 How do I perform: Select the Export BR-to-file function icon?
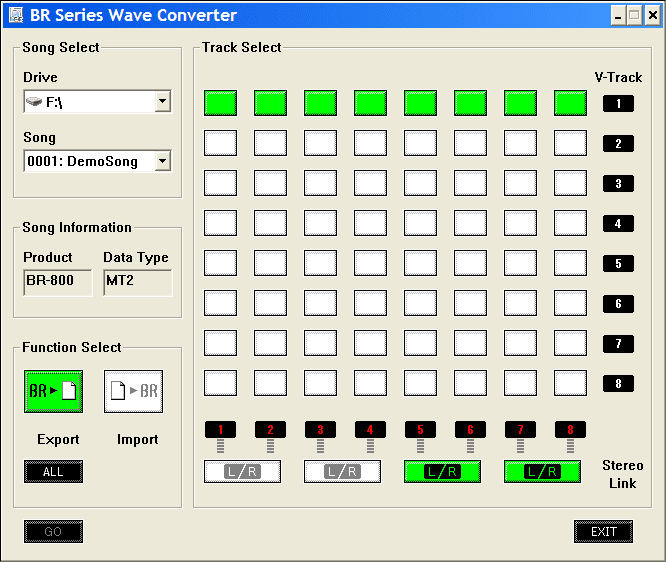pos(54,391)
